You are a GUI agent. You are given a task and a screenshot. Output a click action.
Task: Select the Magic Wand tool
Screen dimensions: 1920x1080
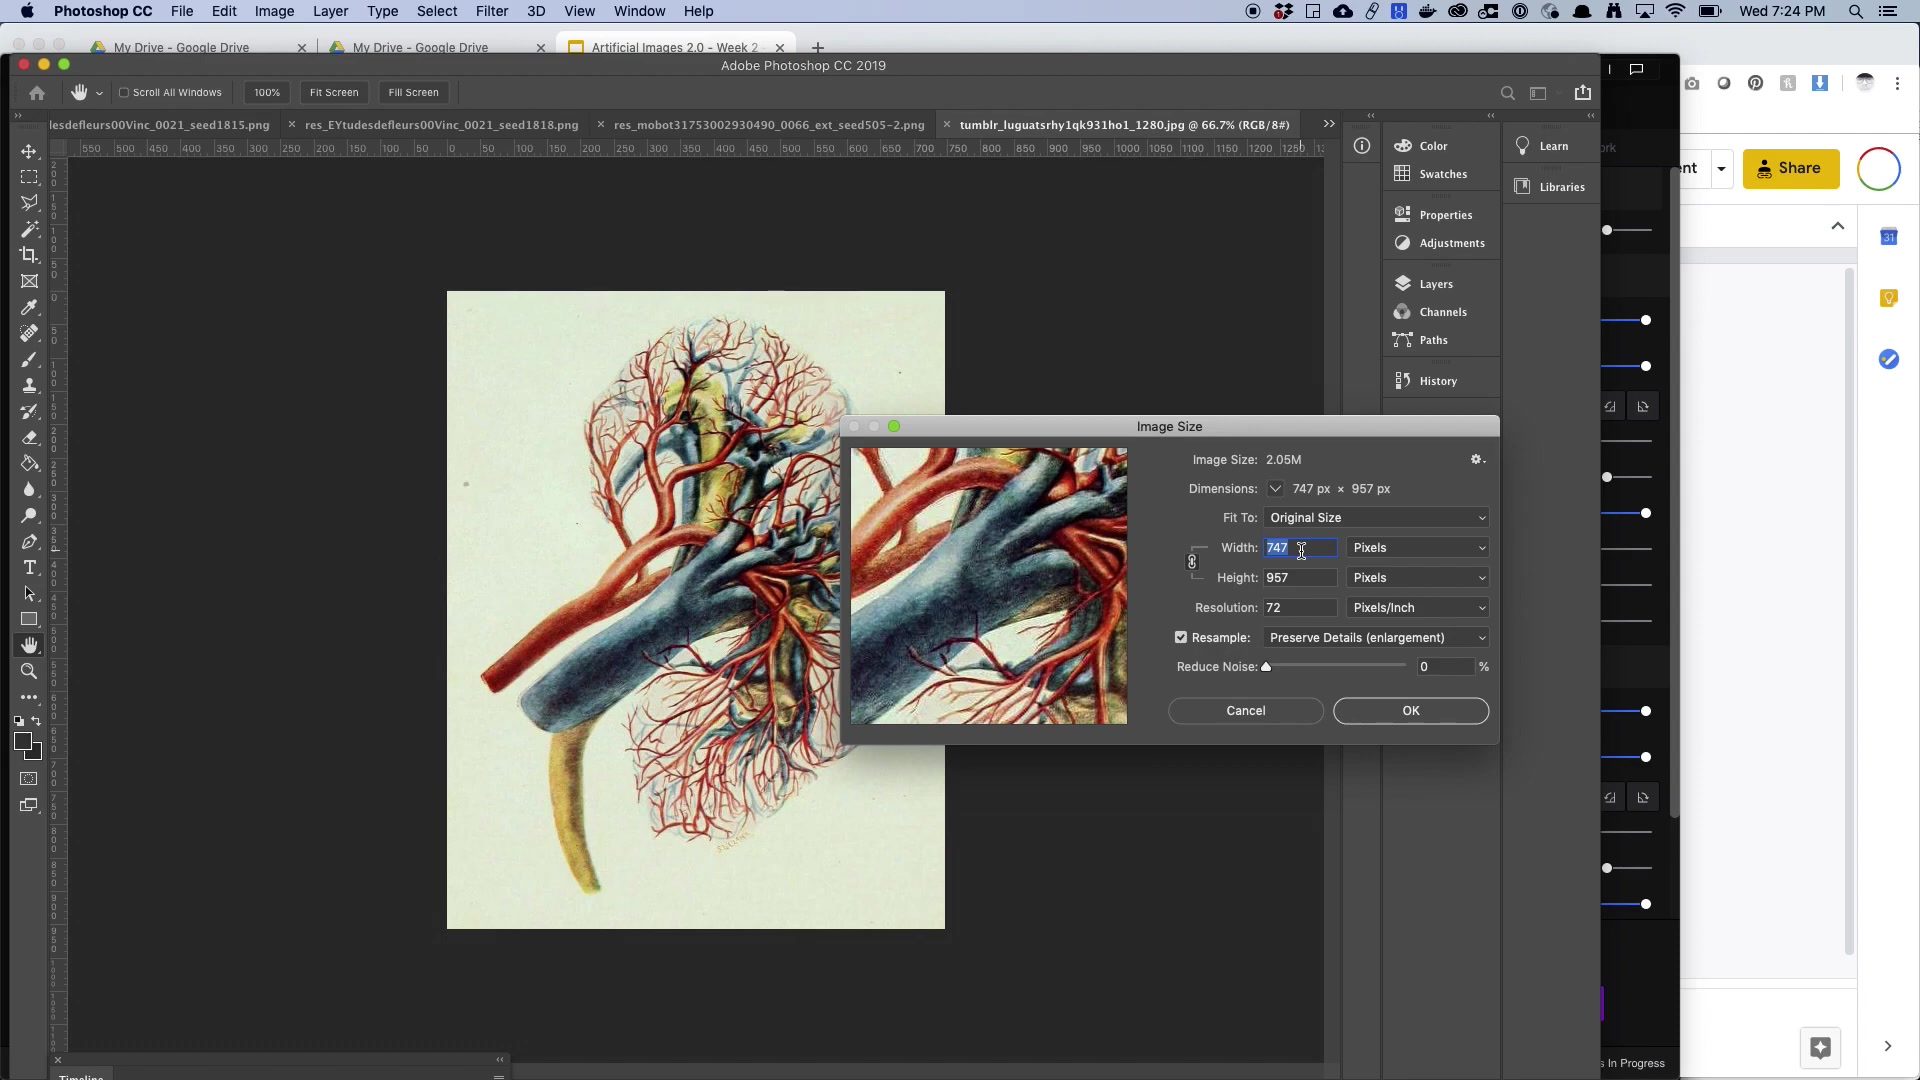[29, 229]
